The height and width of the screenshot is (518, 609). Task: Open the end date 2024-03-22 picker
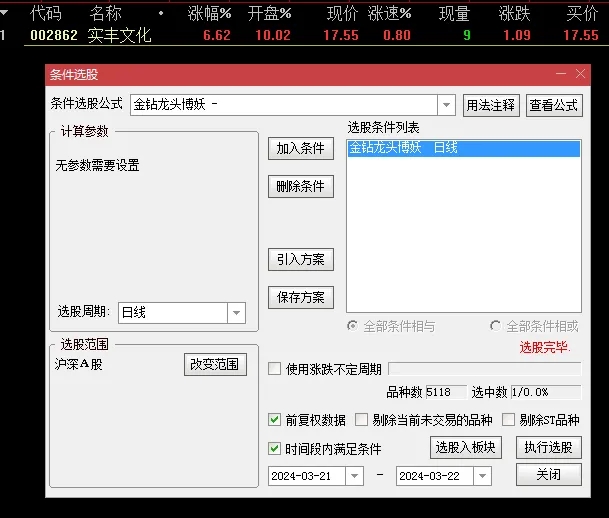click(481, 476)
